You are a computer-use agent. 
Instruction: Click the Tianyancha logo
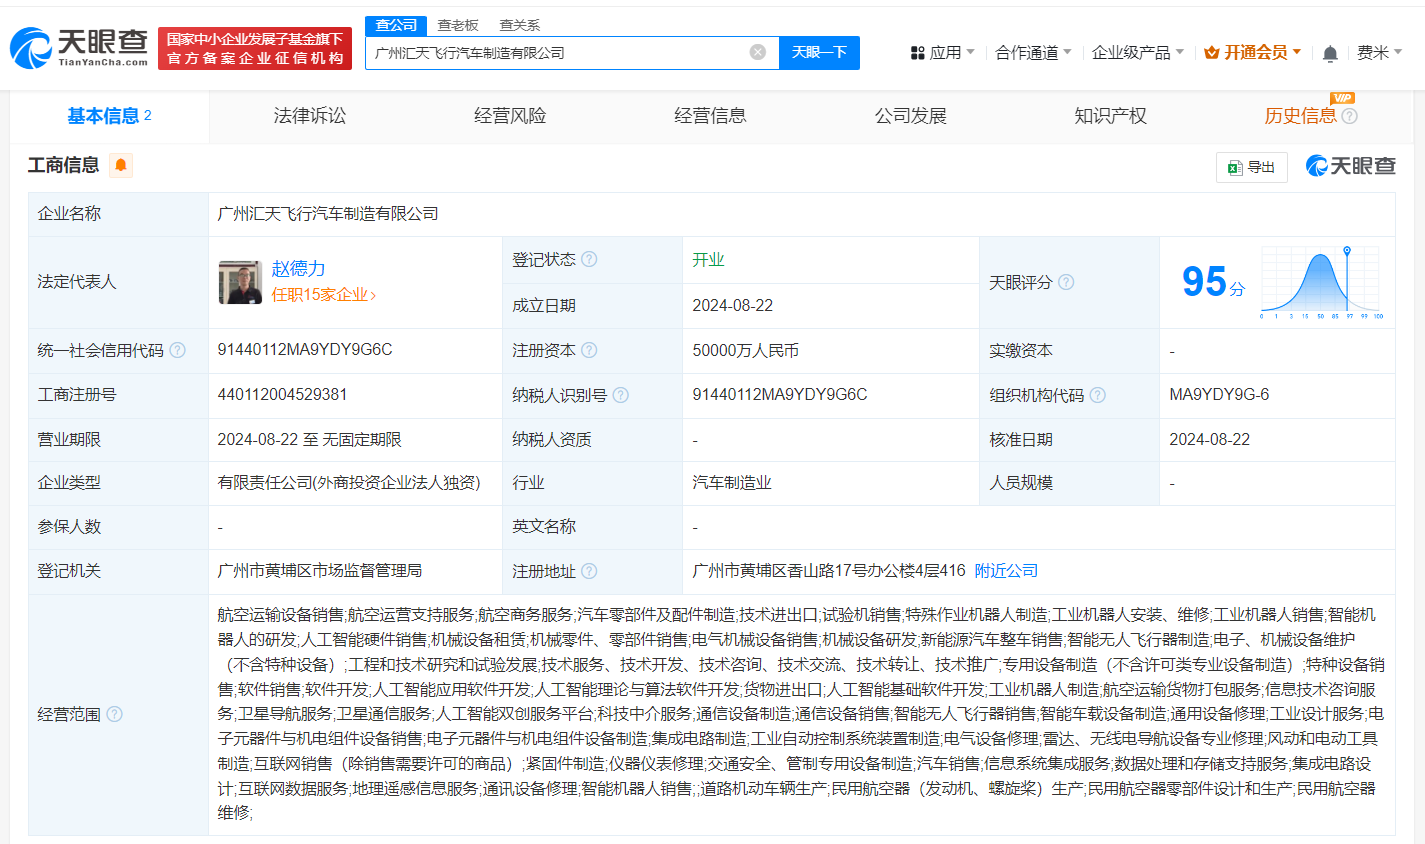click(x=75, y=45)
